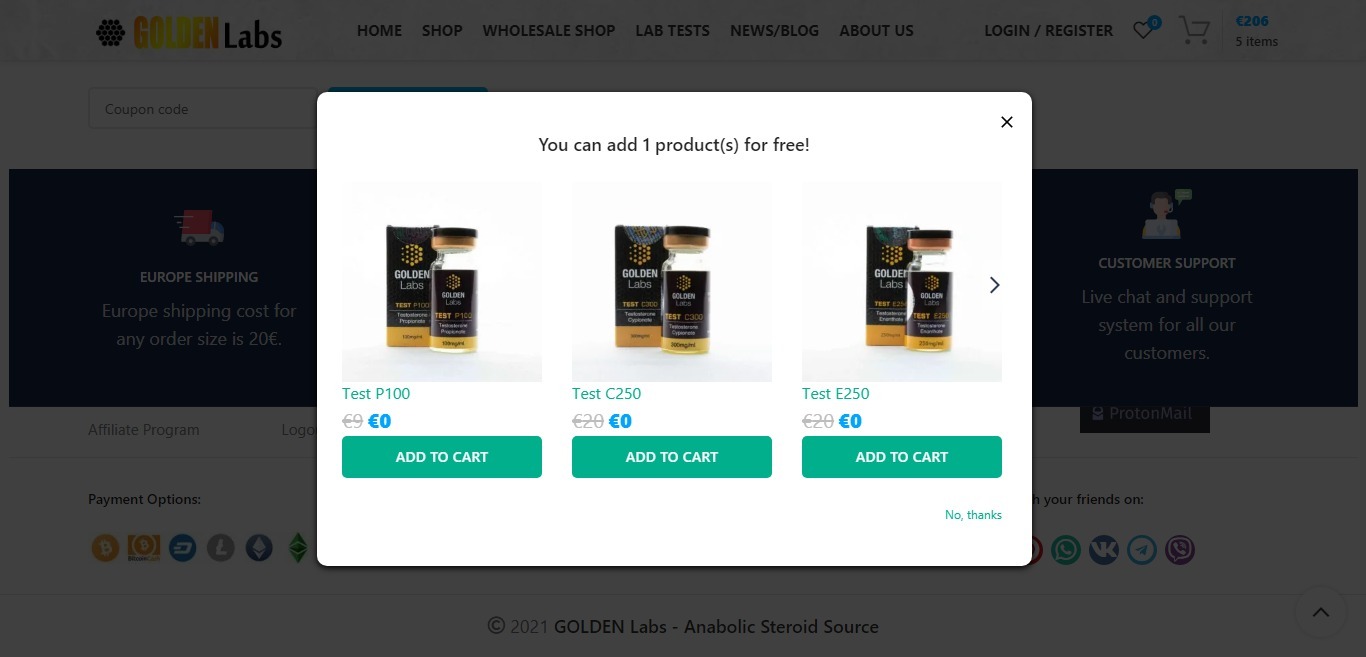Decline offer with No, thanks link
Image resolution: width=1366 pixels, height=657 pixels.
973,515
